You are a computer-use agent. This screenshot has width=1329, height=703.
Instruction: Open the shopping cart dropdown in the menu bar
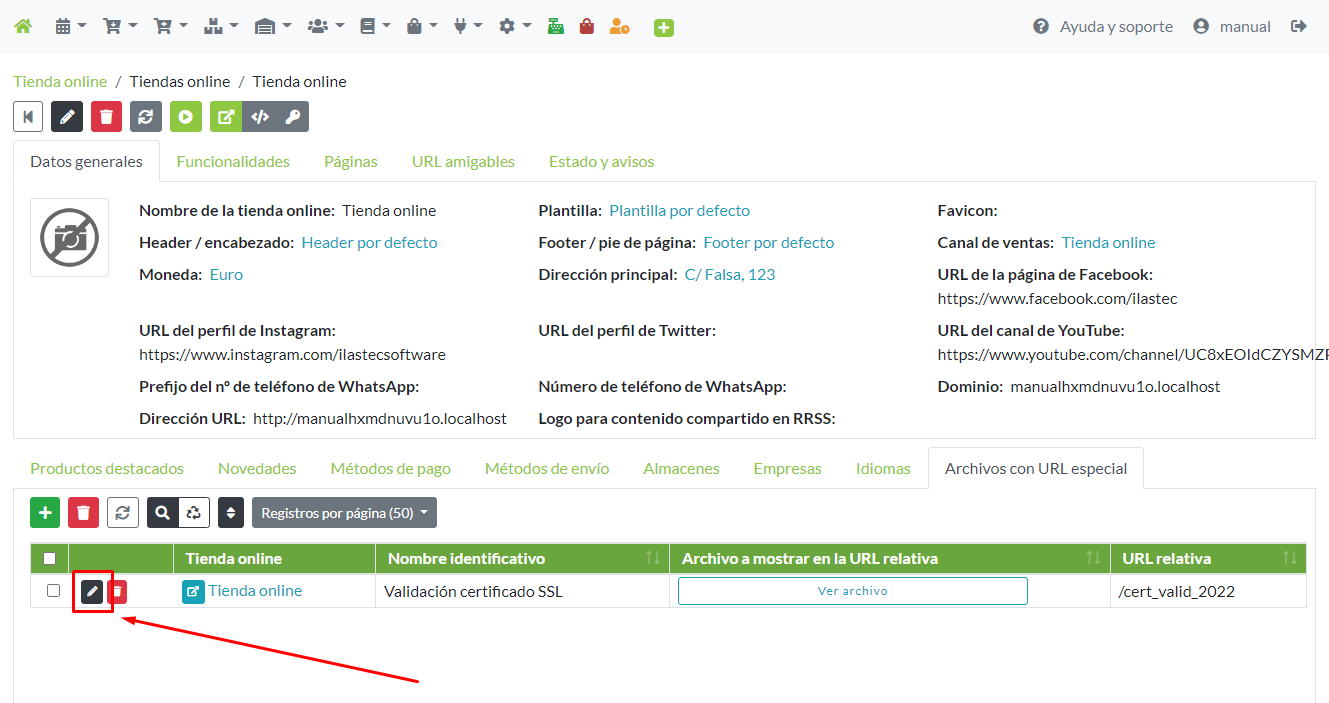click(118, 26)
